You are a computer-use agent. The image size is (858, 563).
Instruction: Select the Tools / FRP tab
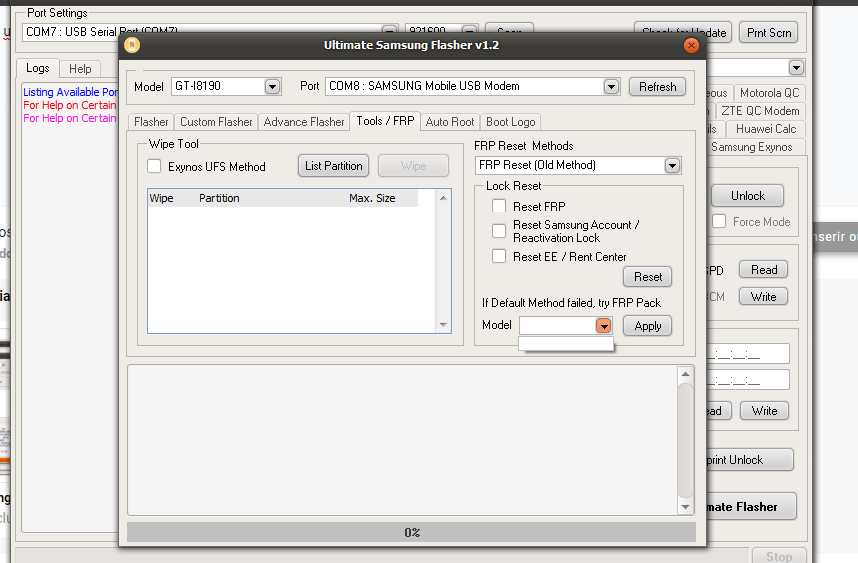coord(385,121)
